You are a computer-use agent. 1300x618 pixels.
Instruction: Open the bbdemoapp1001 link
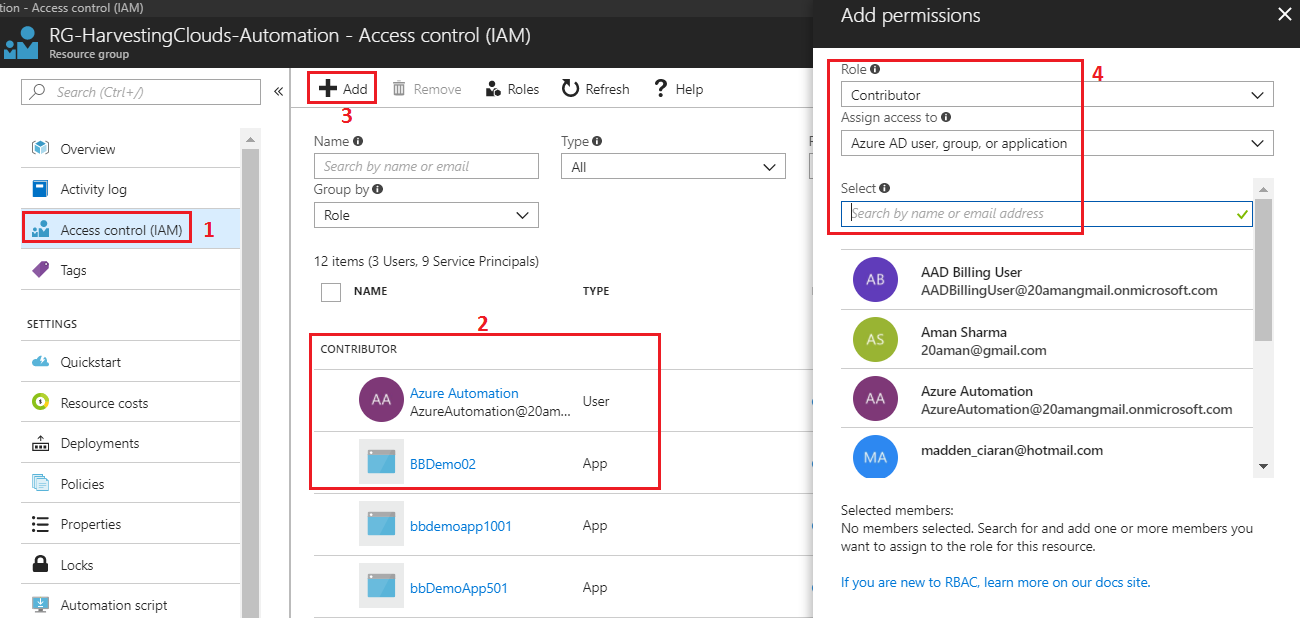(461, 526)
